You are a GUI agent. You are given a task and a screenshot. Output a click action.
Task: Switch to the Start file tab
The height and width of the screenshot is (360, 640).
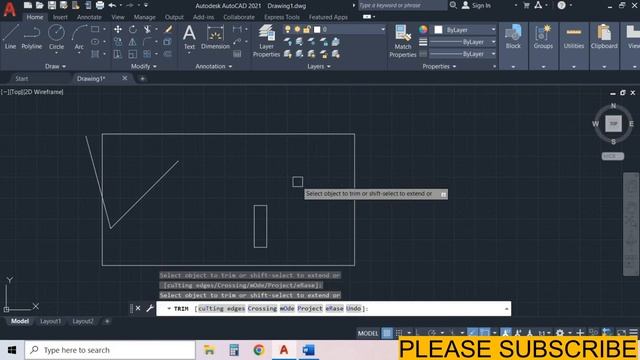tap(22, 78)
